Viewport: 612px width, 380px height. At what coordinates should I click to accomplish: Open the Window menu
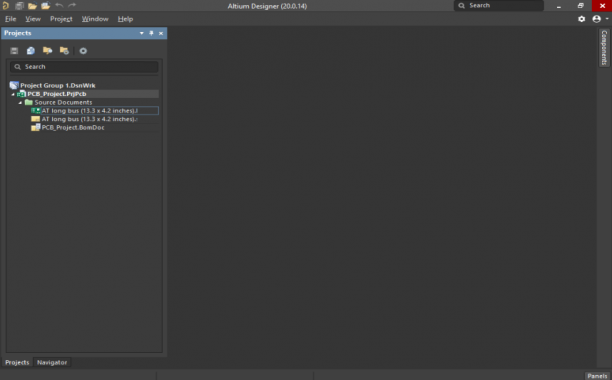click(x=95, y=19)
